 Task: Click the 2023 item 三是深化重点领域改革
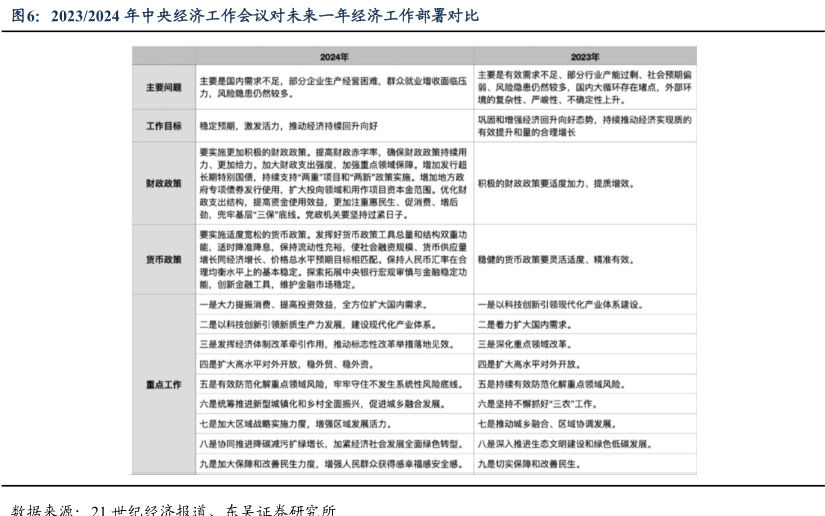(x=525, y=344)
